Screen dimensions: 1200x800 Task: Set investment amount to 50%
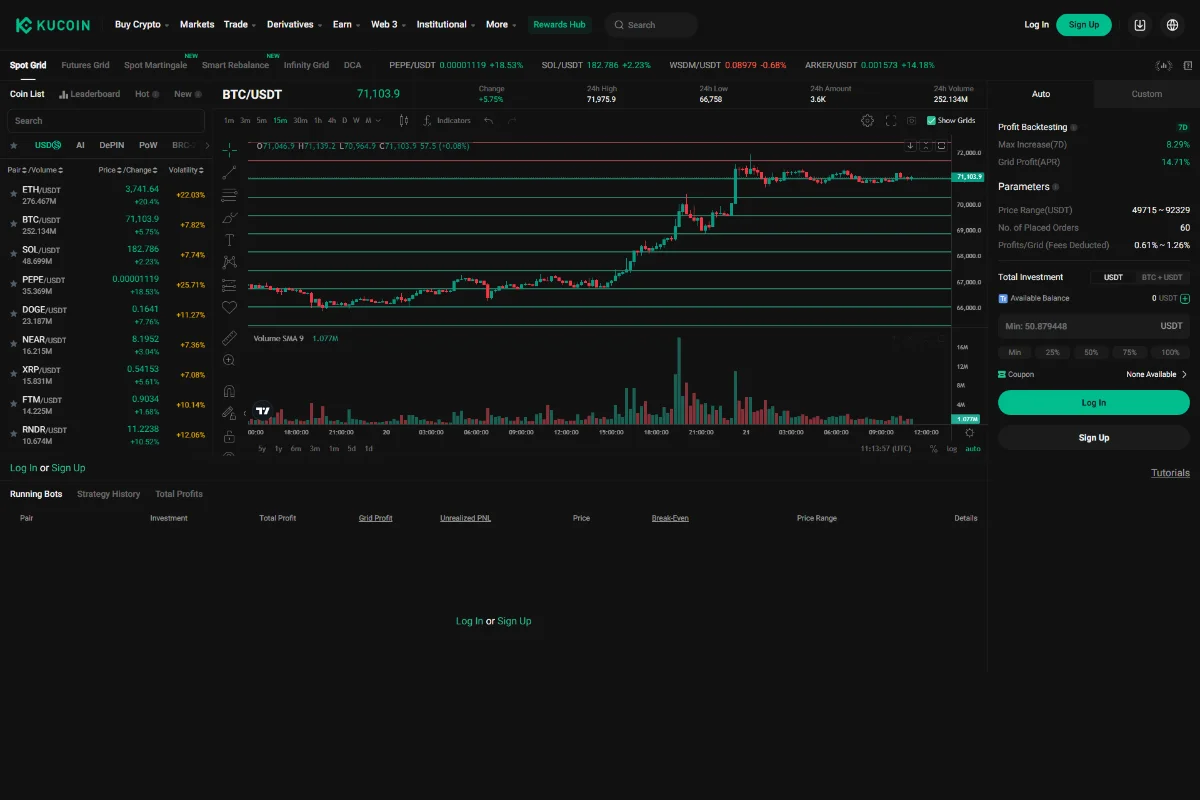[x=1090, y=352]
